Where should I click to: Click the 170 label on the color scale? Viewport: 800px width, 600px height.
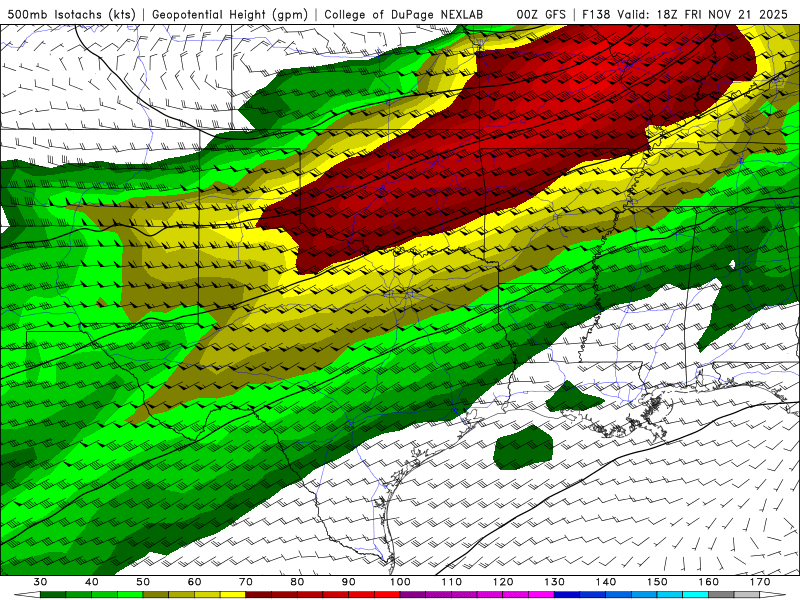tap(760, 582)
